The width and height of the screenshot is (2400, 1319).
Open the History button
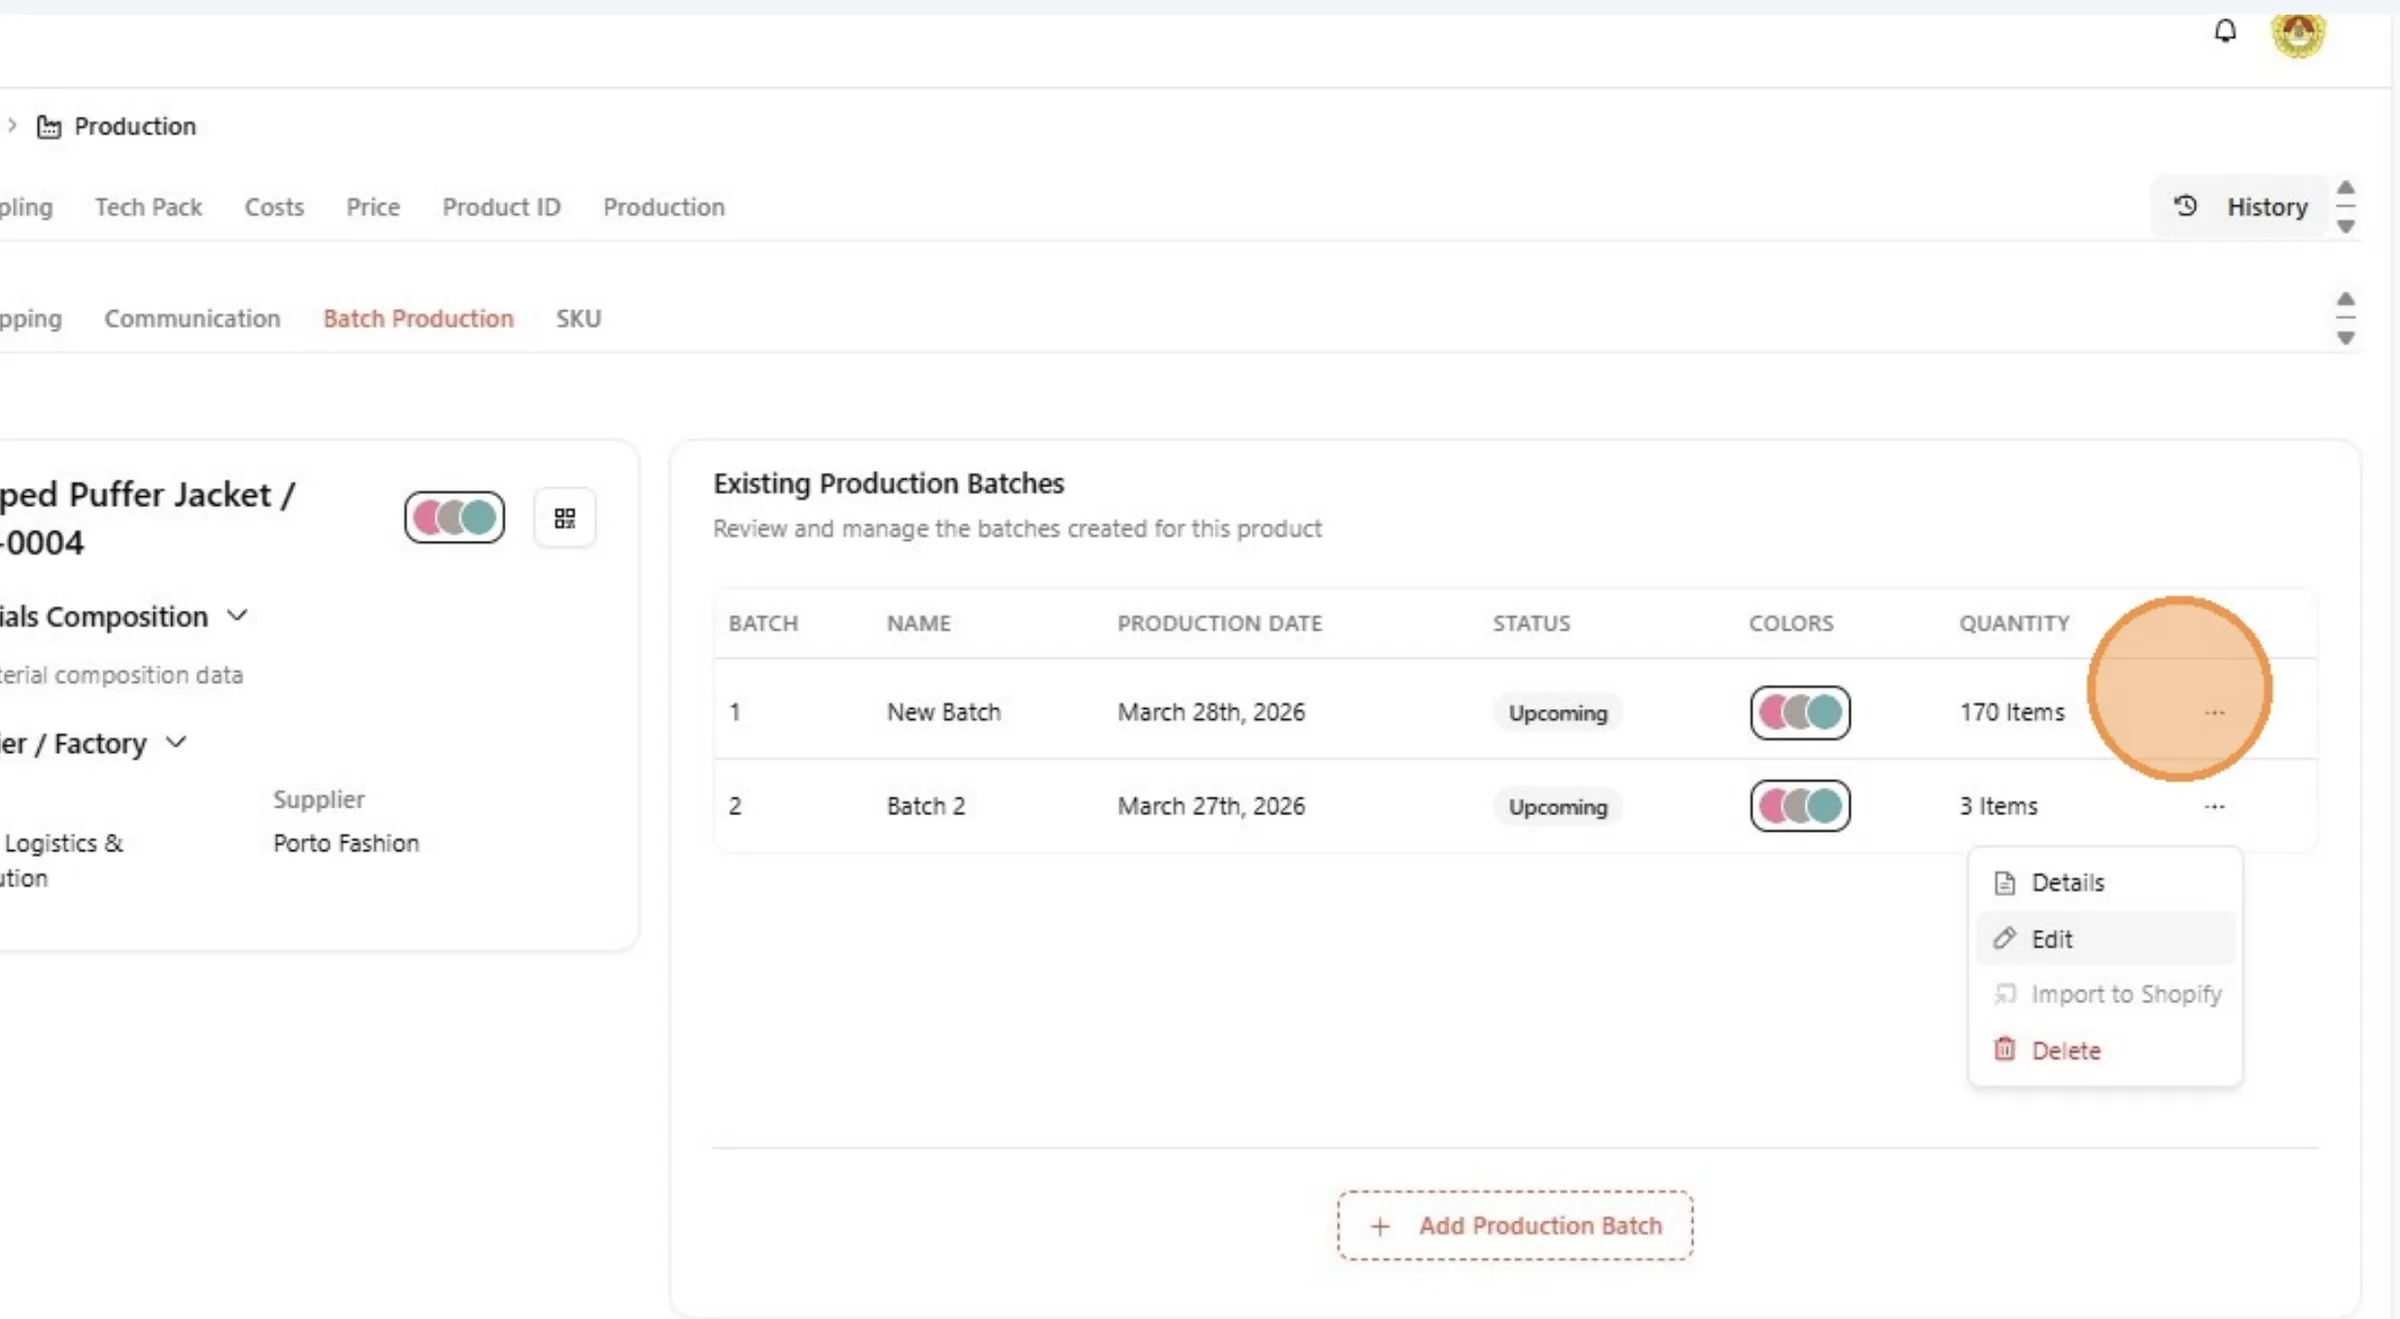point(2240,207)
